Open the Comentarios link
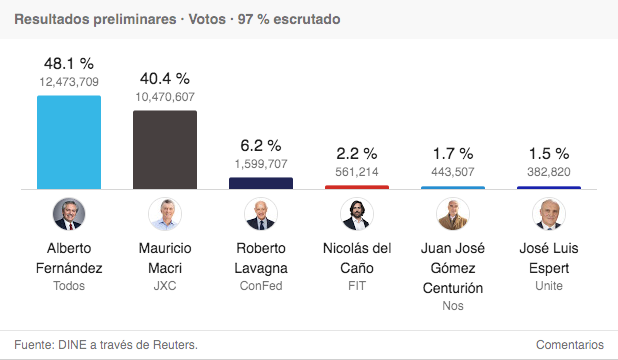Viewport: 618px width, 360px height. [x=570, y=345]
